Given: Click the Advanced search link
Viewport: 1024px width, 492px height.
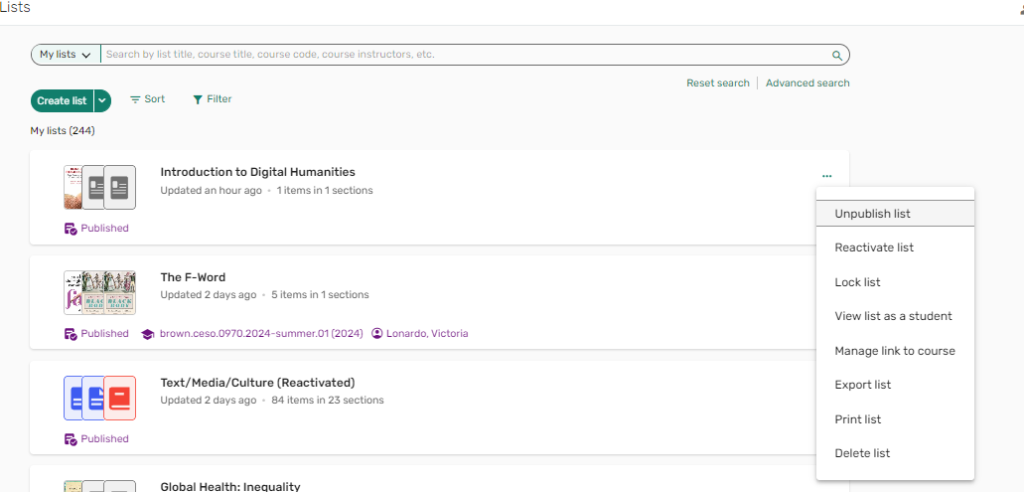Looking at the screenshot, I should click(x=807, y=83).
